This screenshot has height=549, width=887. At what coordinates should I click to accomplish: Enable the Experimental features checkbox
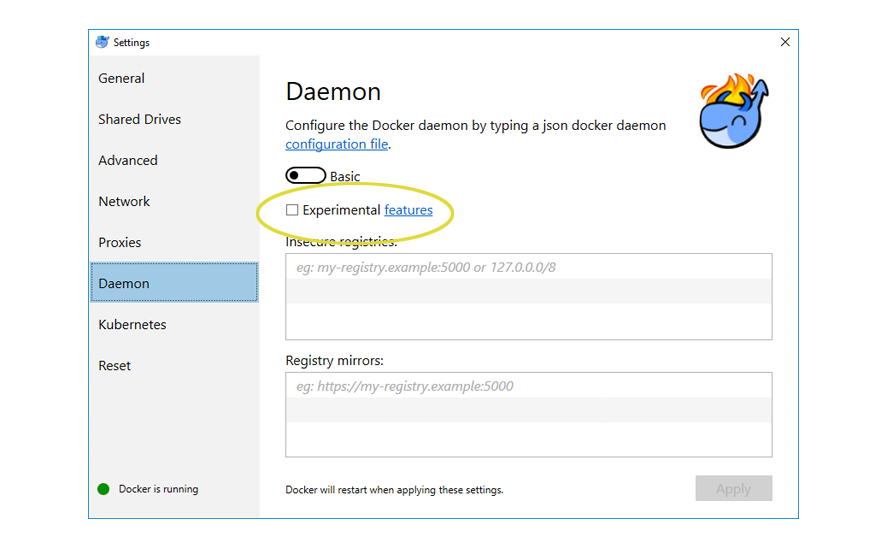click(x=292, y=210)
